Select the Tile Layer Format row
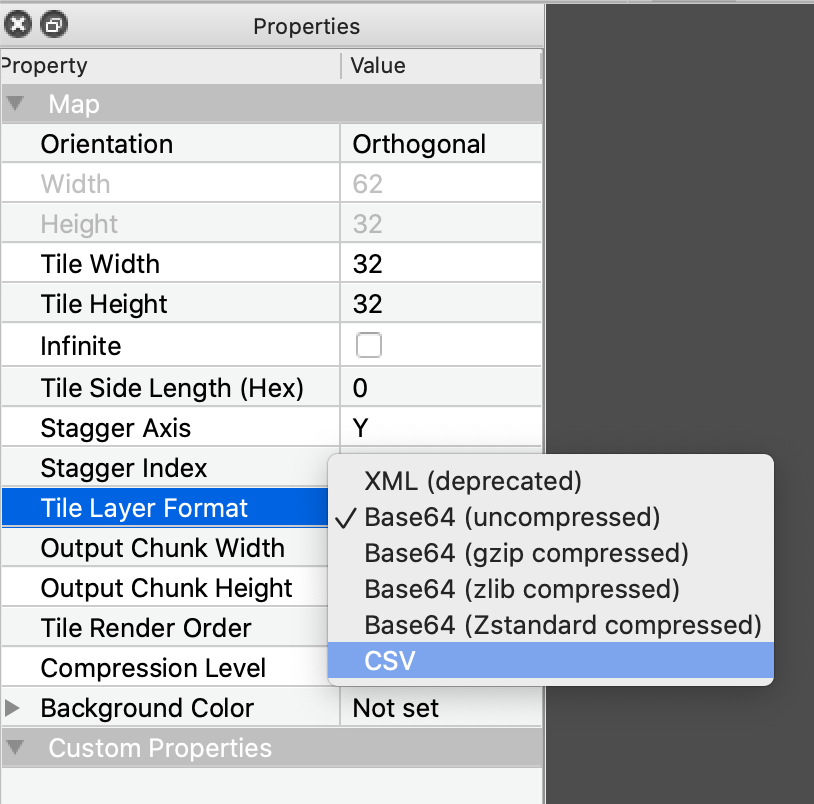The image size is (814, 804). pyautogui.click(x=165, y=508)
